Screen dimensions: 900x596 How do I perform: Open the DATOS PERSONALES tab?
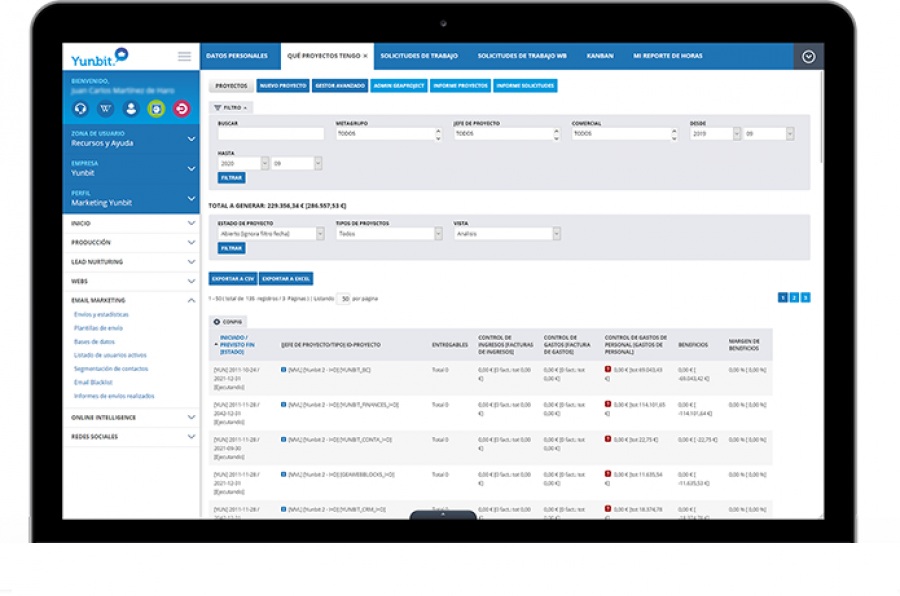coord(237,56)
